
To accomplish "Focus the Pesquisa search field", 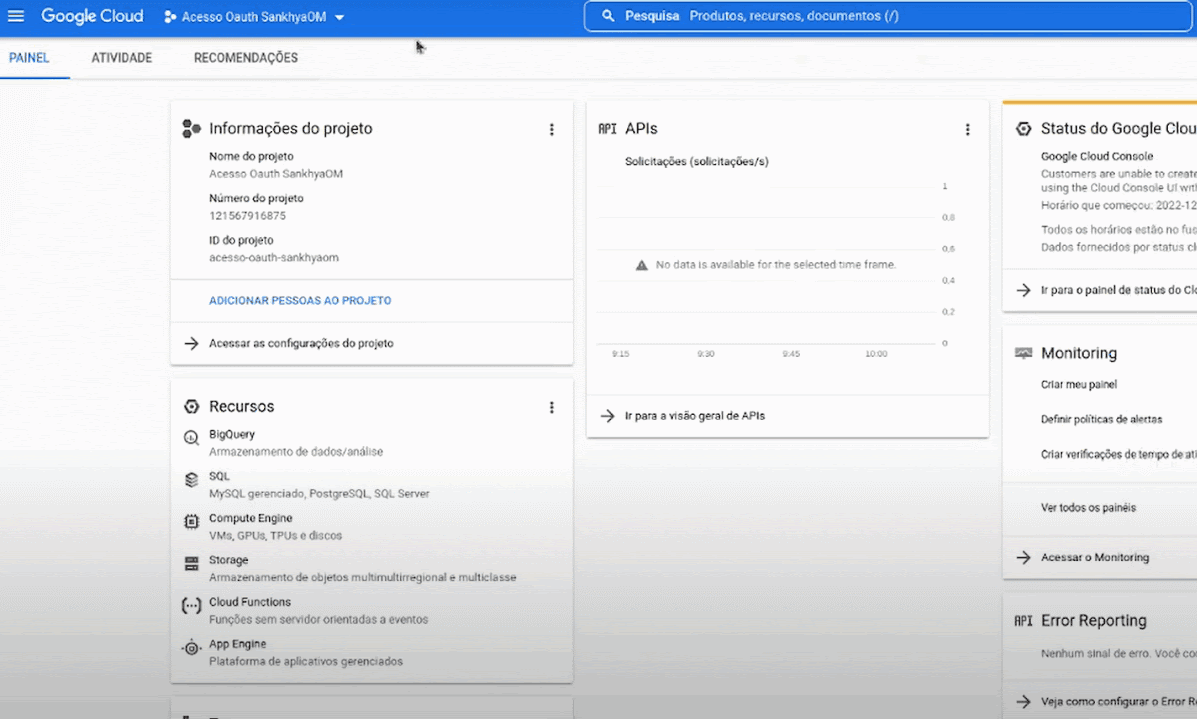I will click(888, 16).
